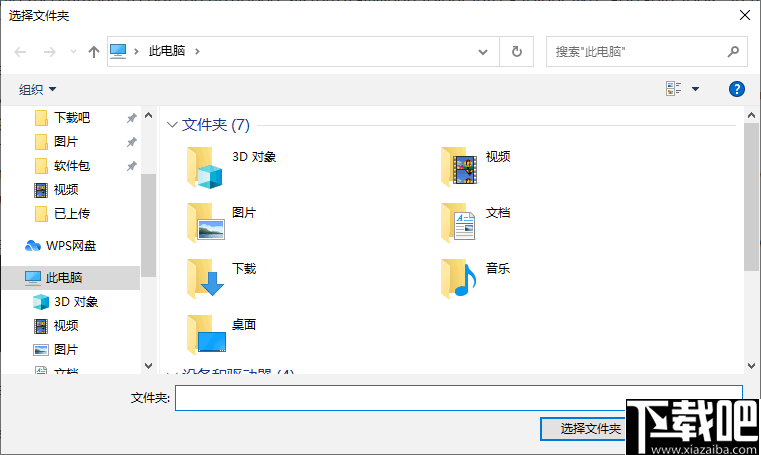This screenshot has height=455, width=761.
Task: Click the 桌面 folder label
Action: (244, 325)
